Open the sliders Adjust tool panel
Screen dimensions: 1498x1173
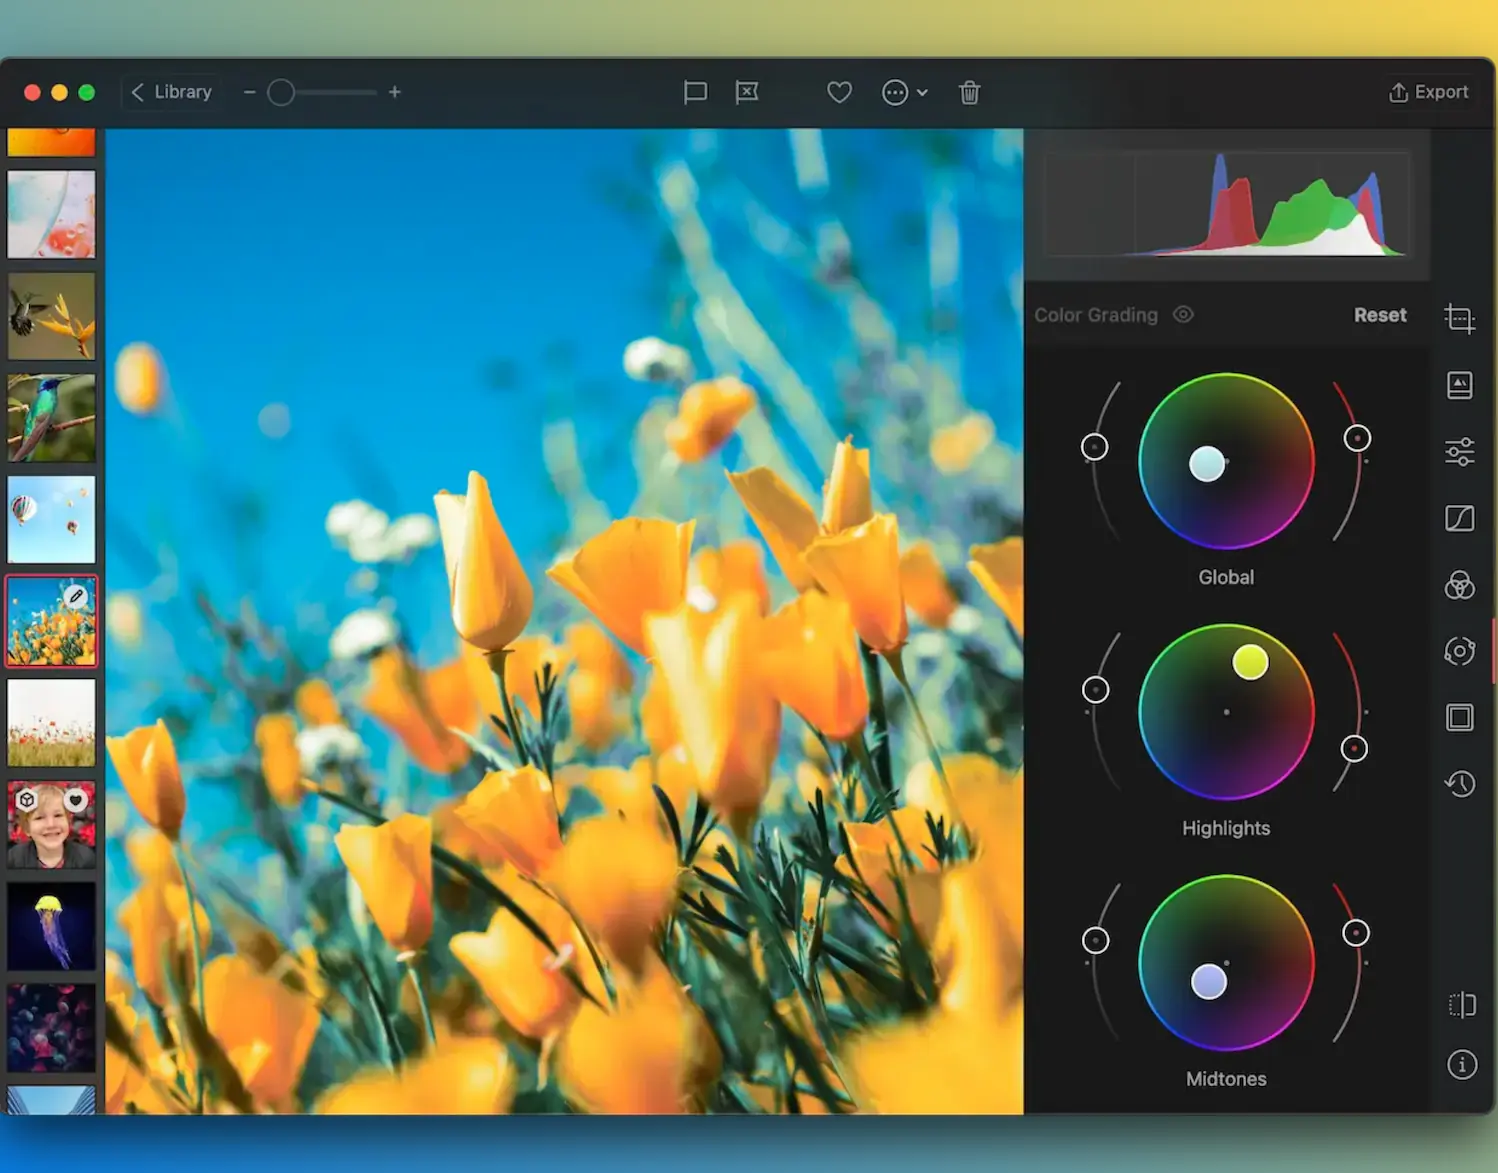(x=1459, y=452)
